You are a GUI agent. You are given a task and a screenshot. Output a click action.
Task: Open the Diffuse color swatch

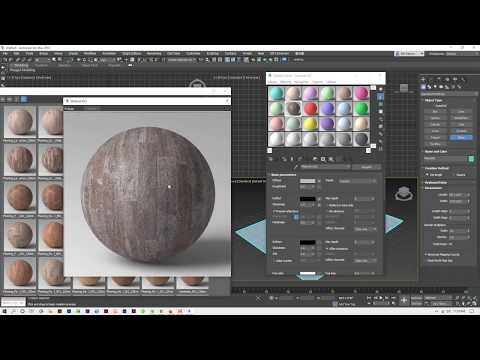click(x=307, y=181)
